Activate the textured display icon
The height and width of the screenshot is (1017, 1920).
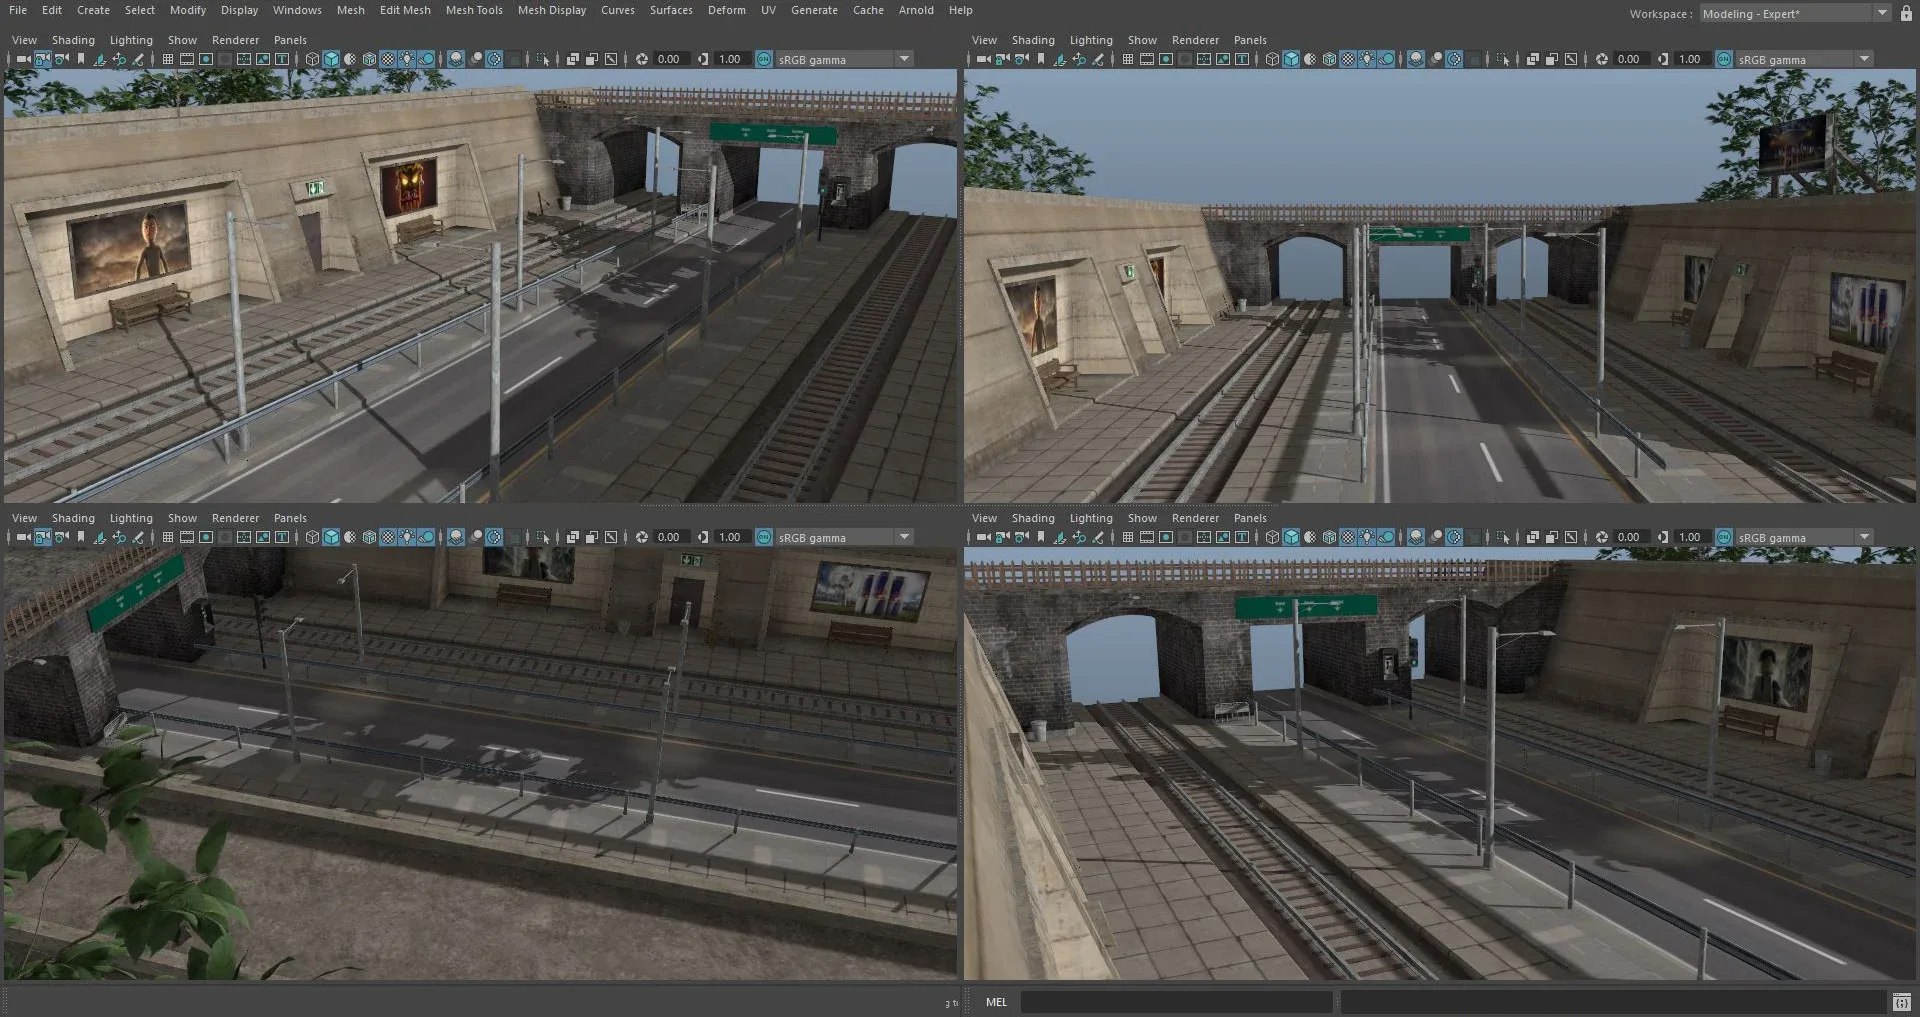click(388, 59)
